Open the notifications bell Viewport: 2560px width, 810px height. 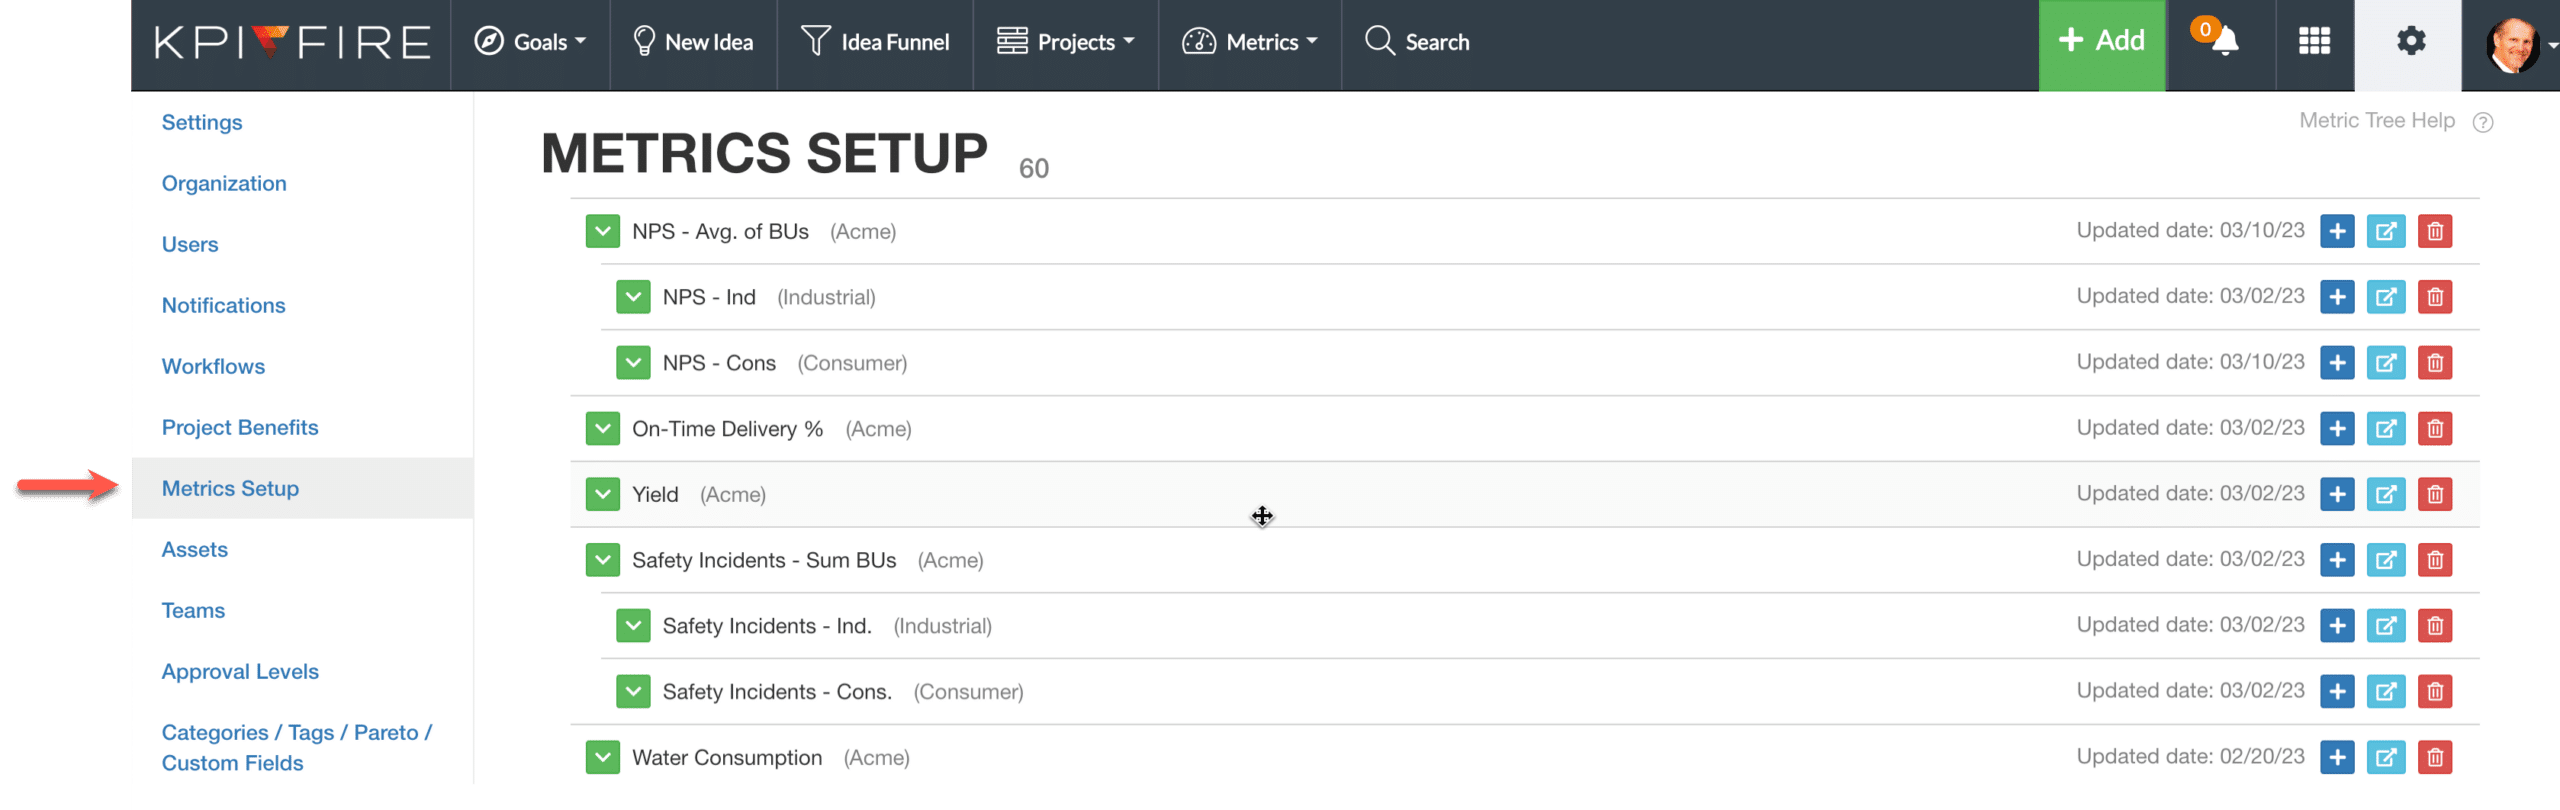[x=2223, y=42]
